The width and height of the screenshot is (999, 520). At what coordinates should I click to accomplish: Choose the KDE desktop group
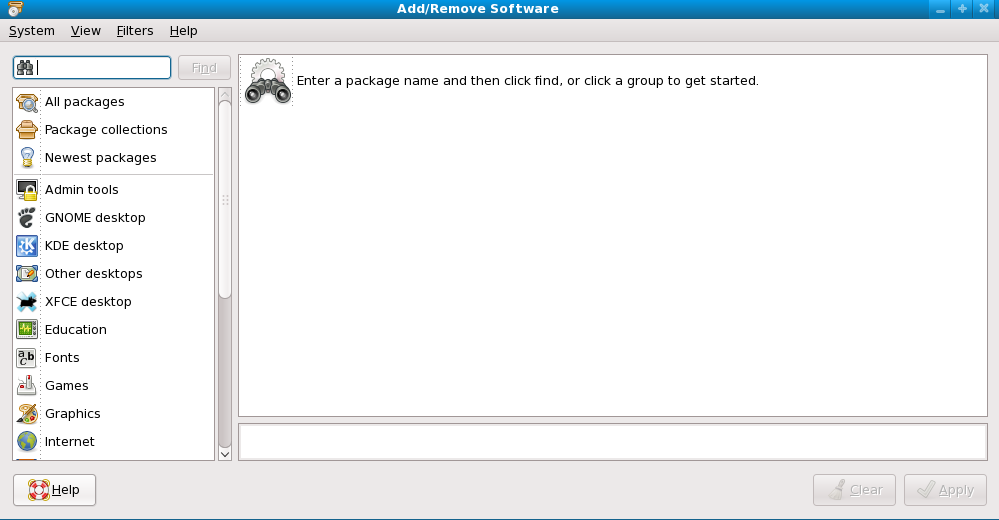point(113,246)
